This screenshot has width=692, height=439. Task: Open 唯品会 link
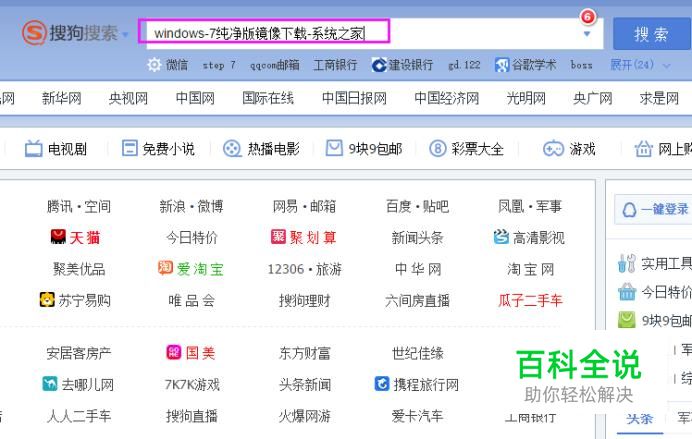(x=192, y=301)
